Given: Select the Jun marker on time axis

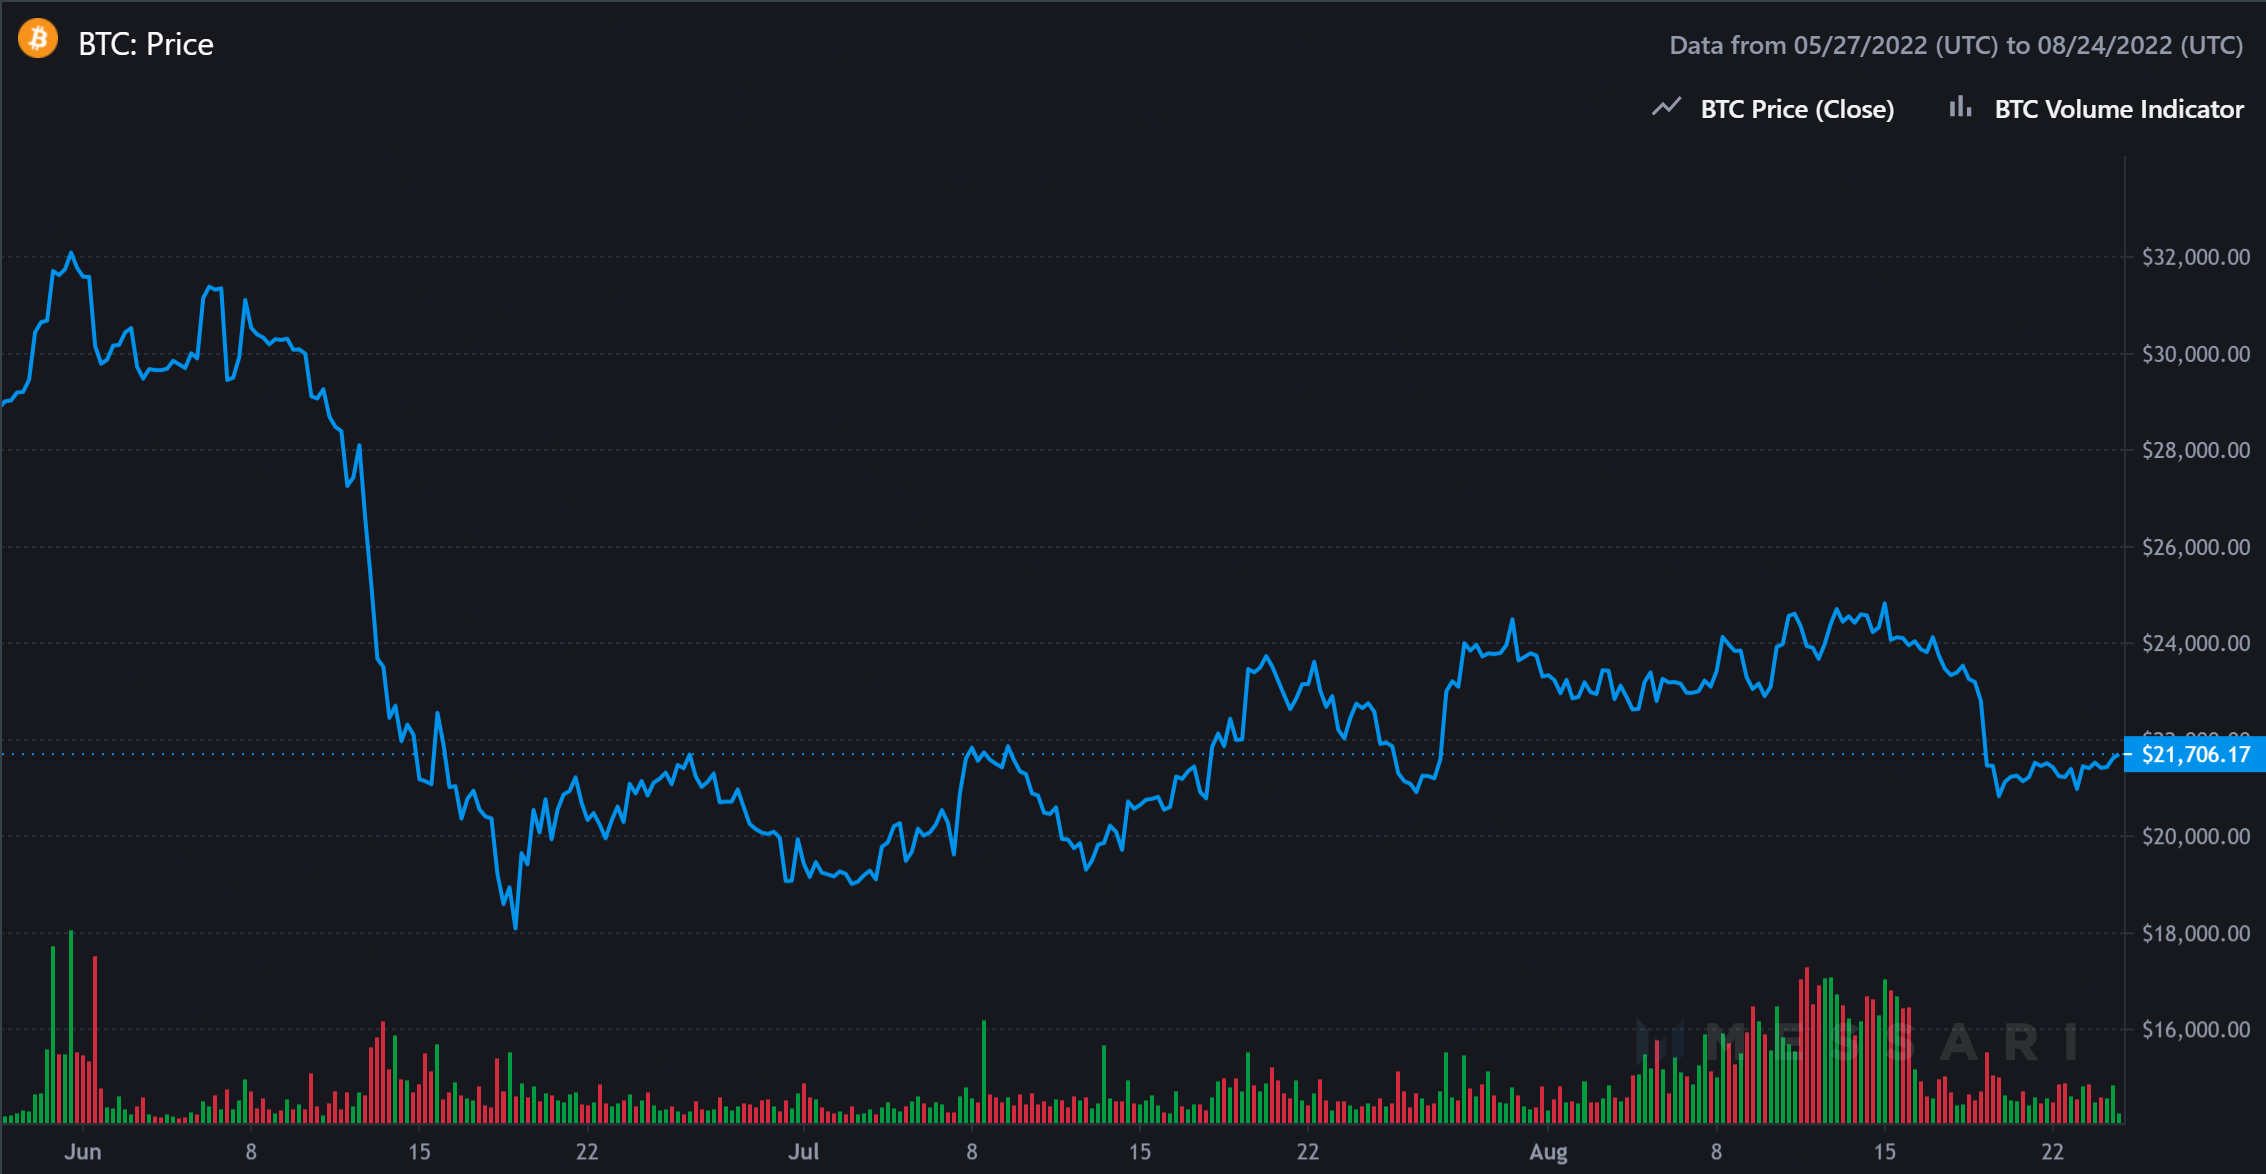Looking at the screenshot, I should (x=83, y=1151).
